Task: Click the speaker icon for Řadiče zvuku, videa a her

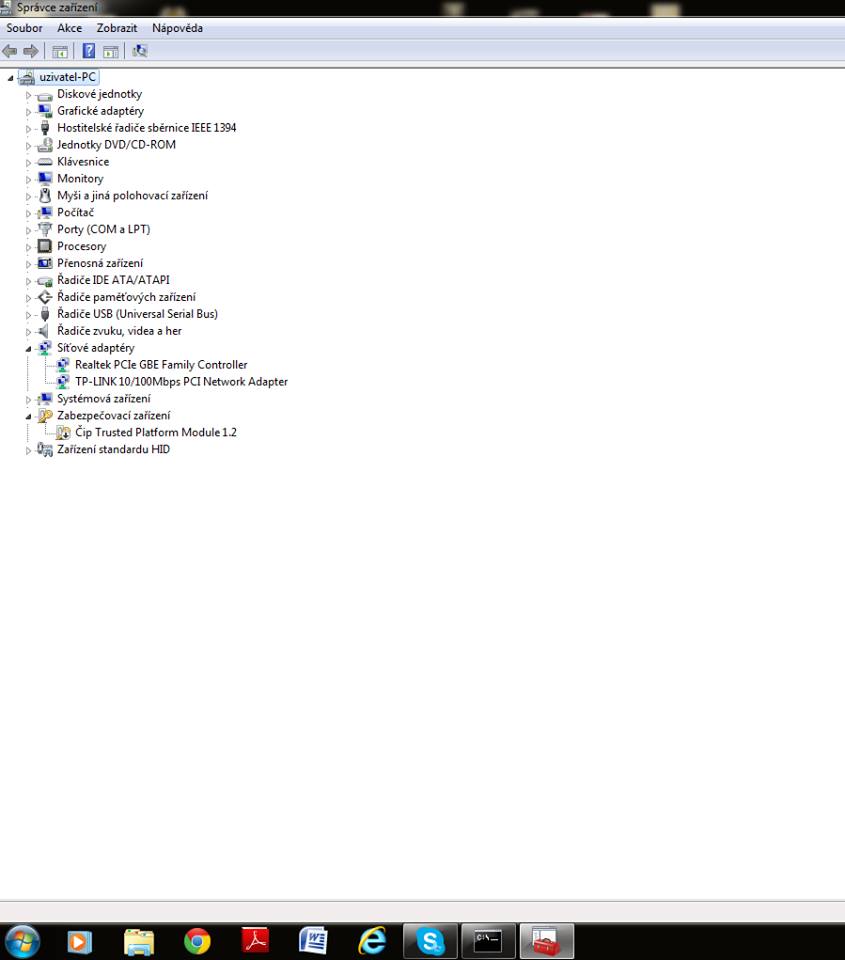Action: 43,331
